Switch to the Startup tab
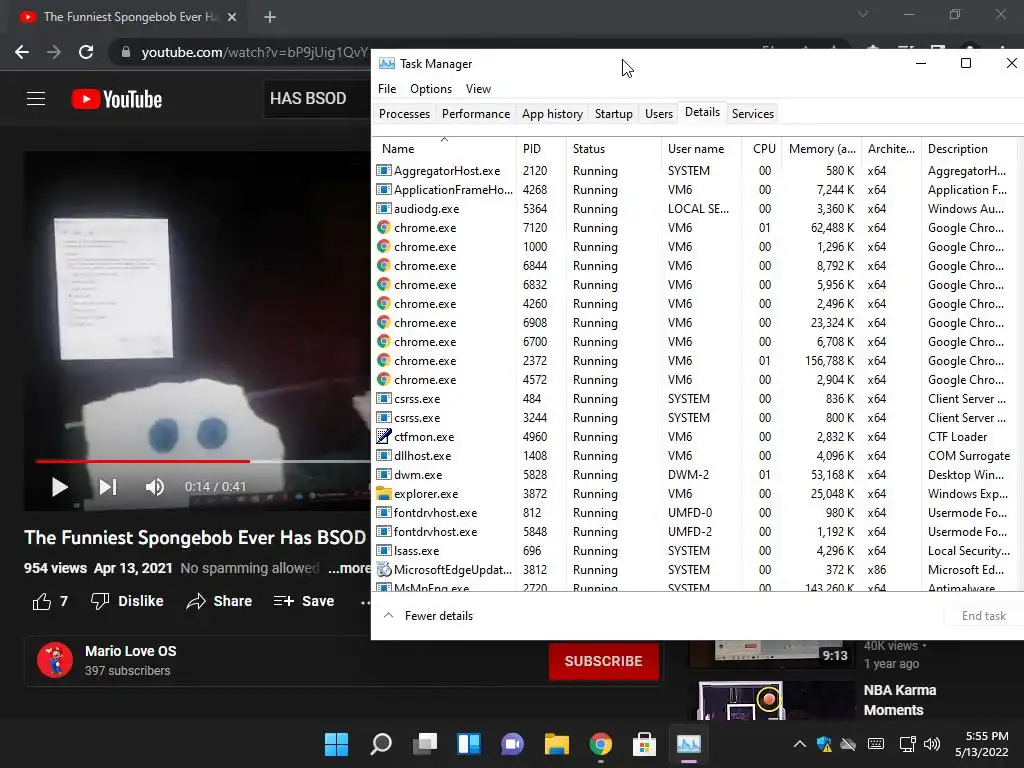This screenshot has height=768, width=1024. pyautogui.click(x=613, y=114)
